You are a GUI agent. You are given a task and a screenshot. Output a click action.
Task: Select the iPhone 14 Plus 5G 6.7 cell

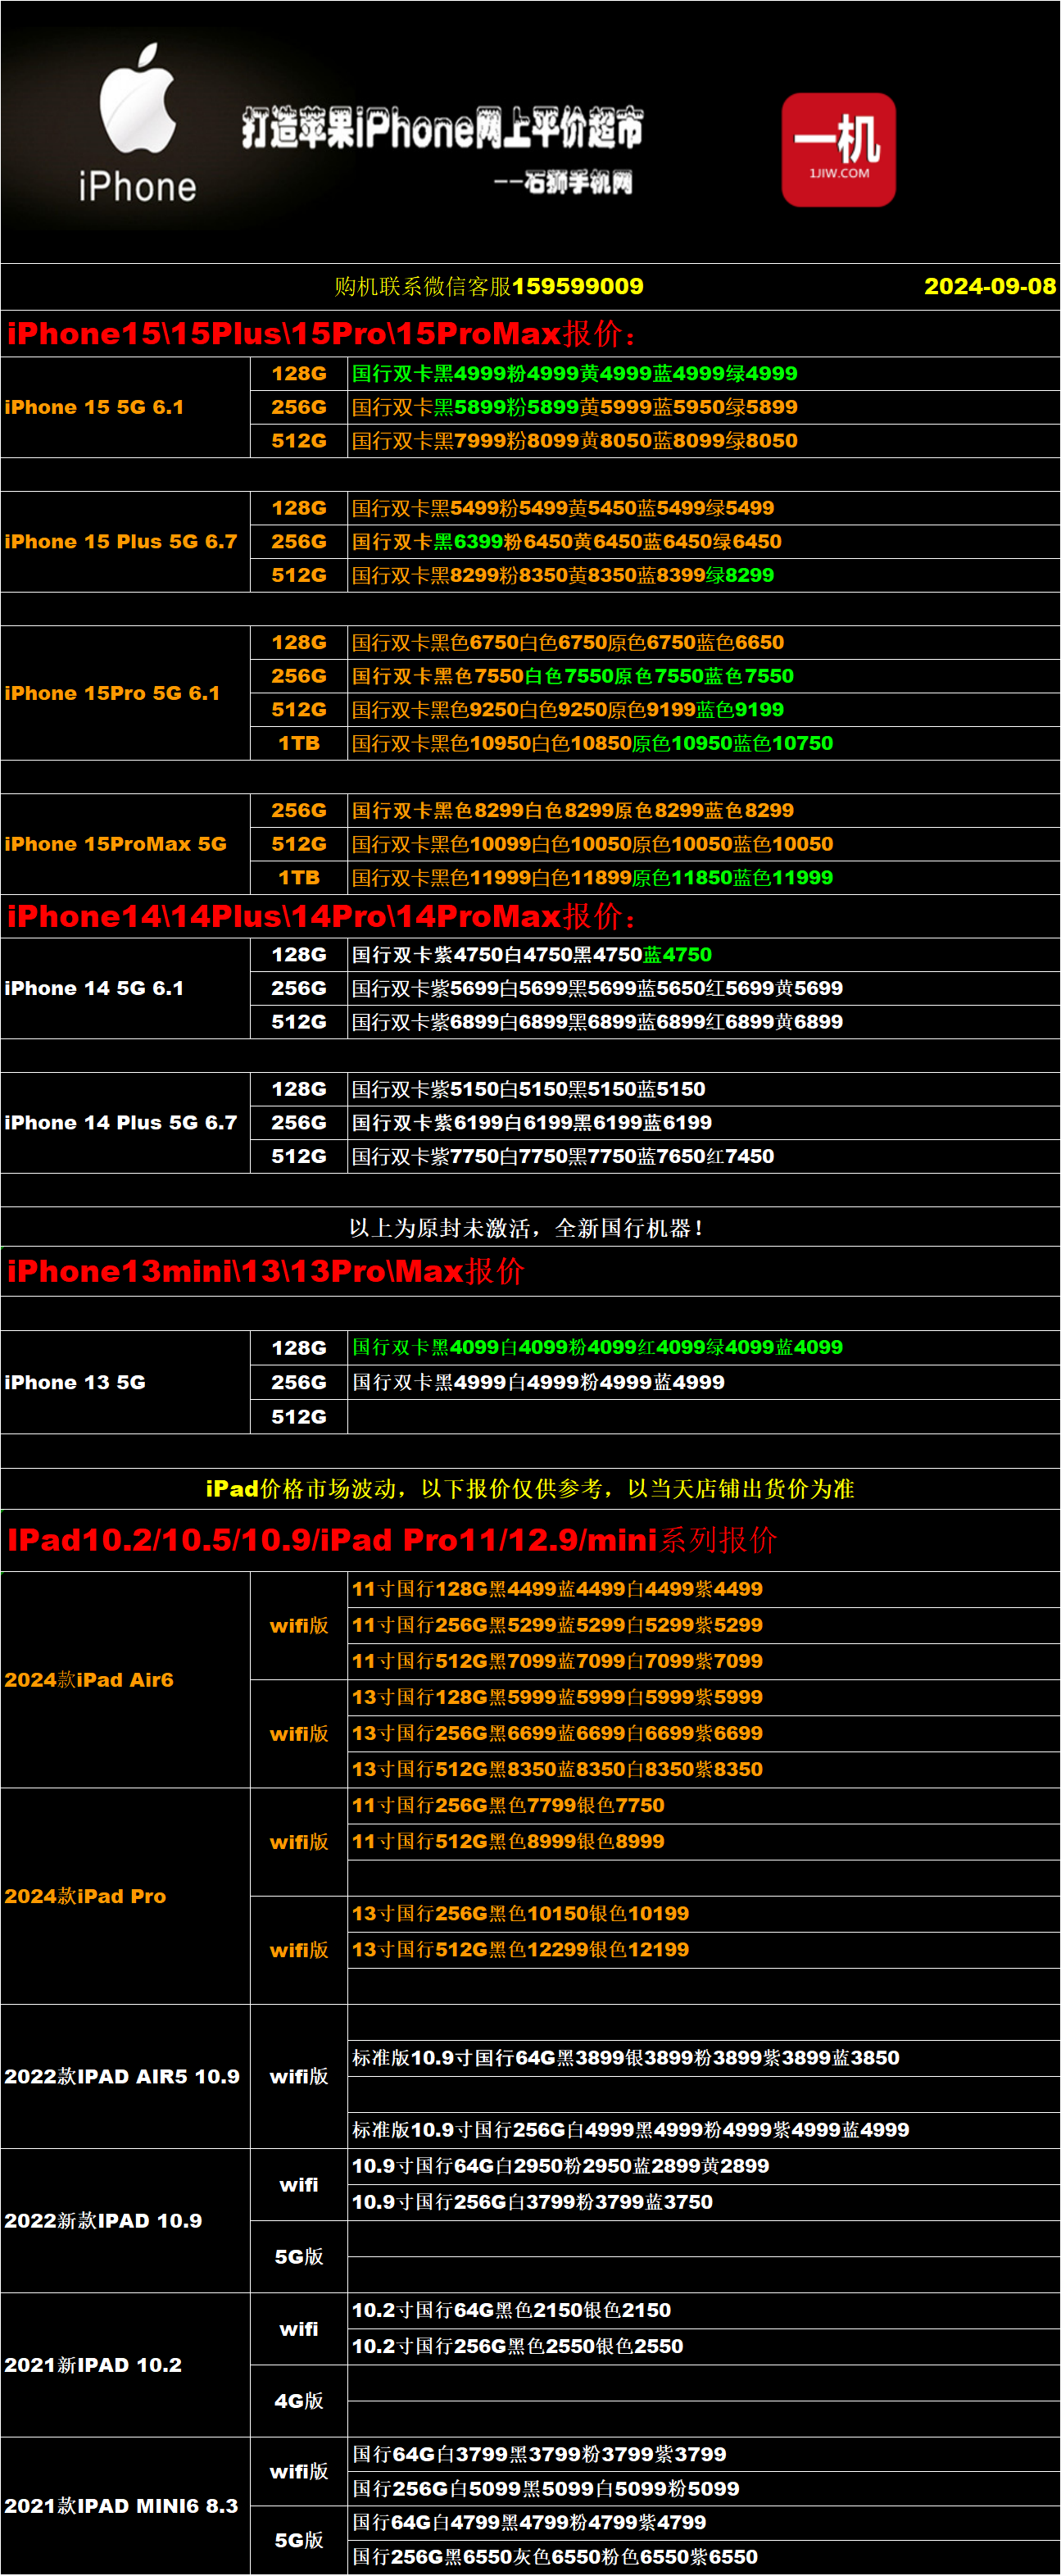(125, 1122)
